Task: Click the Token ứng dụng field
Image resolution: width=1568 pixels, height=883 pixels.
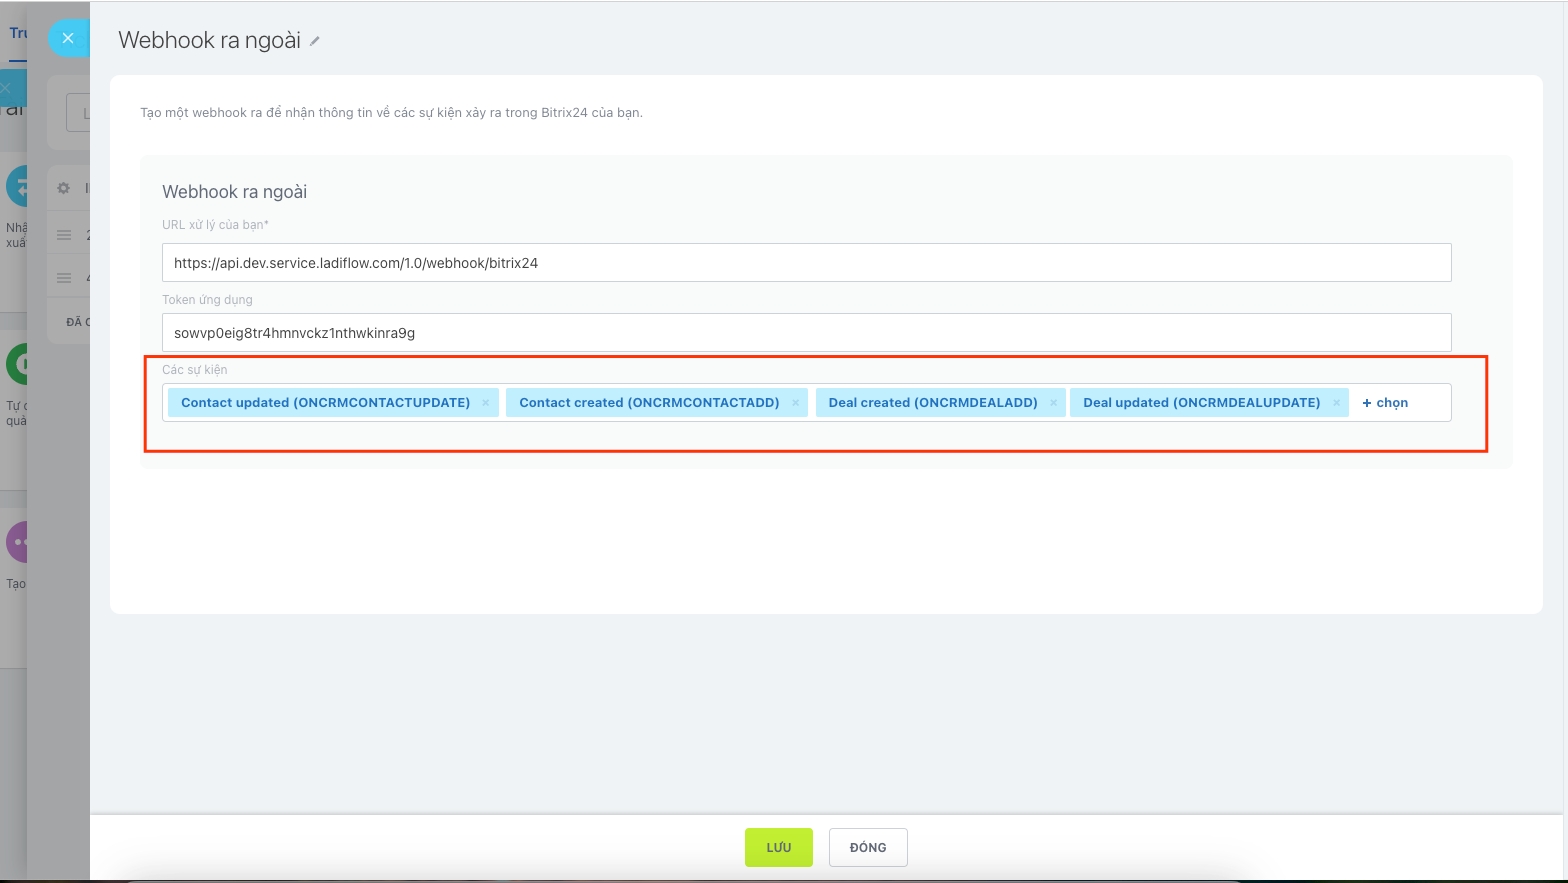Action: (806, 333)
